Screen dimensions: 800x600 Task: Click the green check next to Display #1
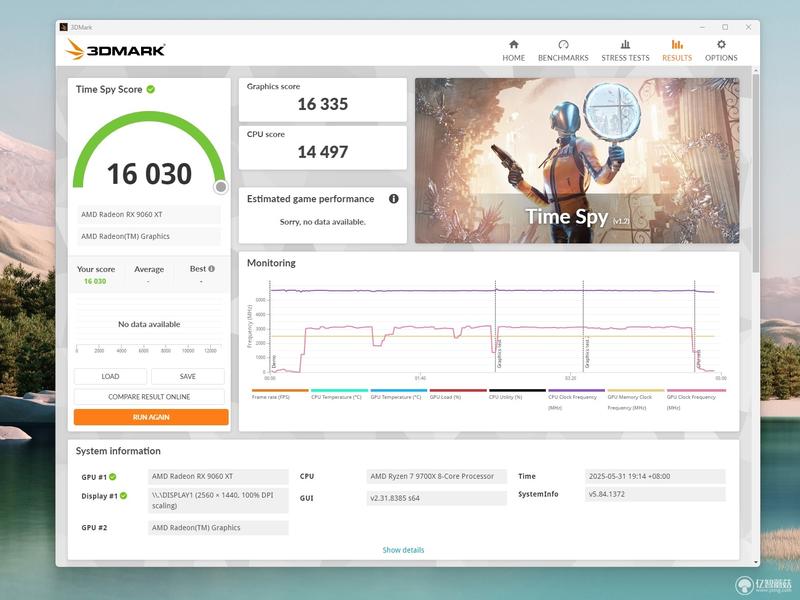click(x=123, y=496)
